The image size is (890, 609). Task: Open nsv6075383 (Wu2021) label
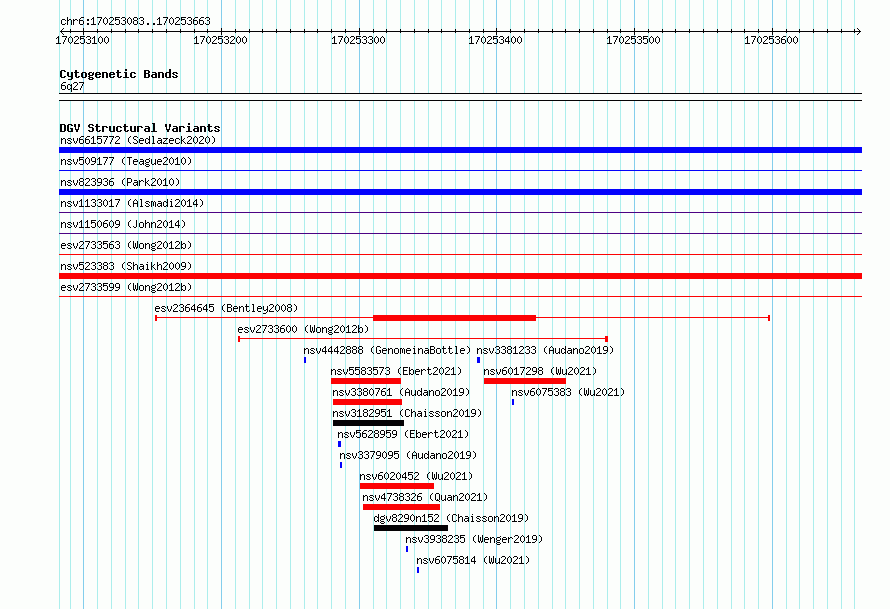point(568,392)
